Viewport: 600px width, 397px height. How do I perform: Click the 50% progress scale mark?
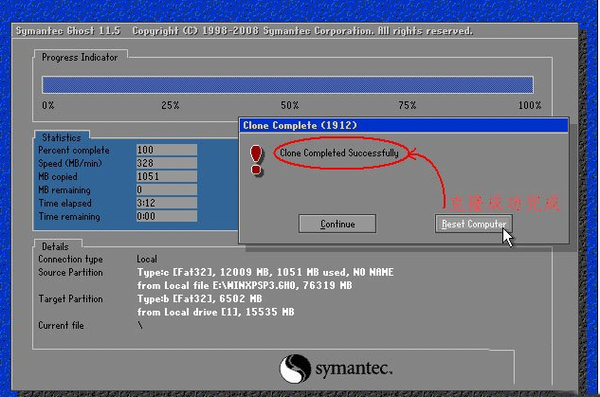coord(290,105)
